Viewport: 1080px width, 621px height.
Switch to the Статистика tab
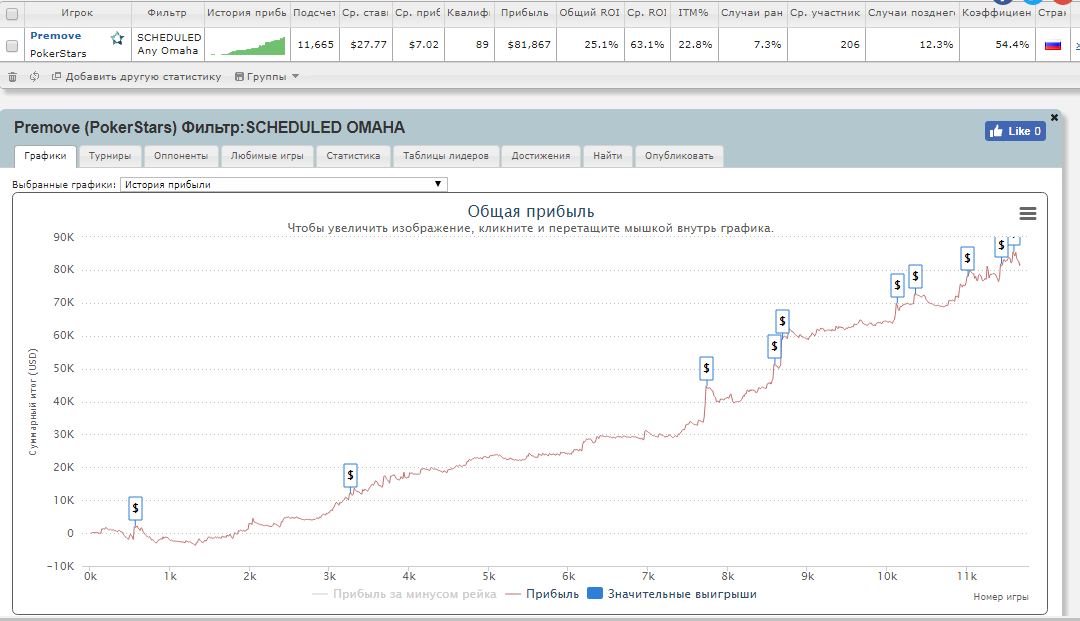pos(353,156)
